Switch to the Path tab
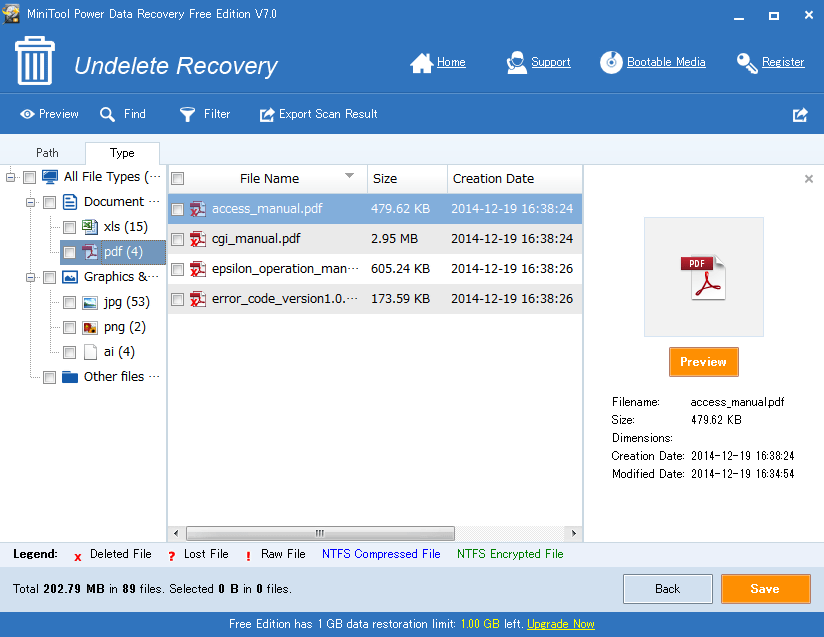824x637 pixels. (47, 153)
